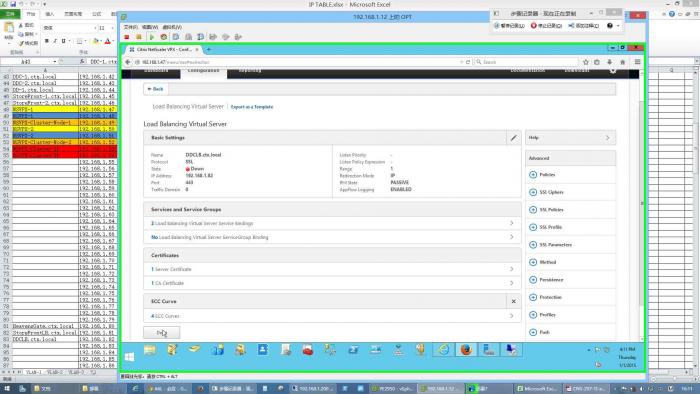Click the Back button
The height and width of the screenshot is (394, 700).
point(155,89)
